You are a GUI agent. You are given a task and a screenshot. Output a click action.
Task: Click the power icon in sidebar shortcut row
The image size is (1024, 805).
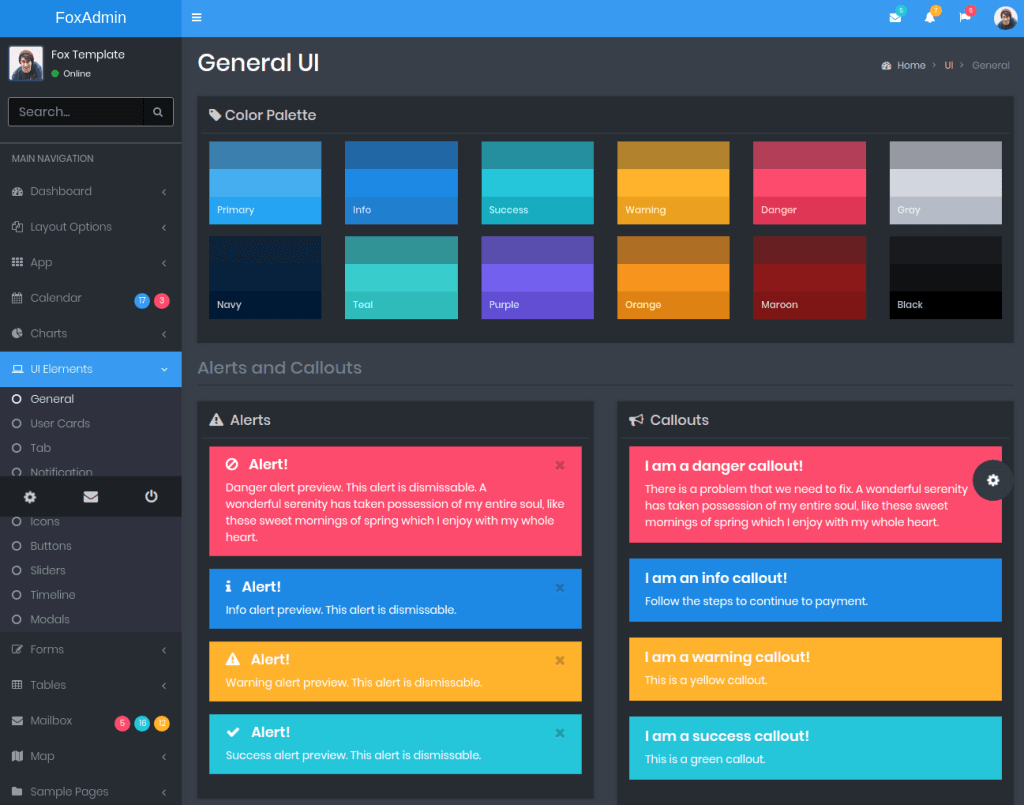click(x=151, y=497)
